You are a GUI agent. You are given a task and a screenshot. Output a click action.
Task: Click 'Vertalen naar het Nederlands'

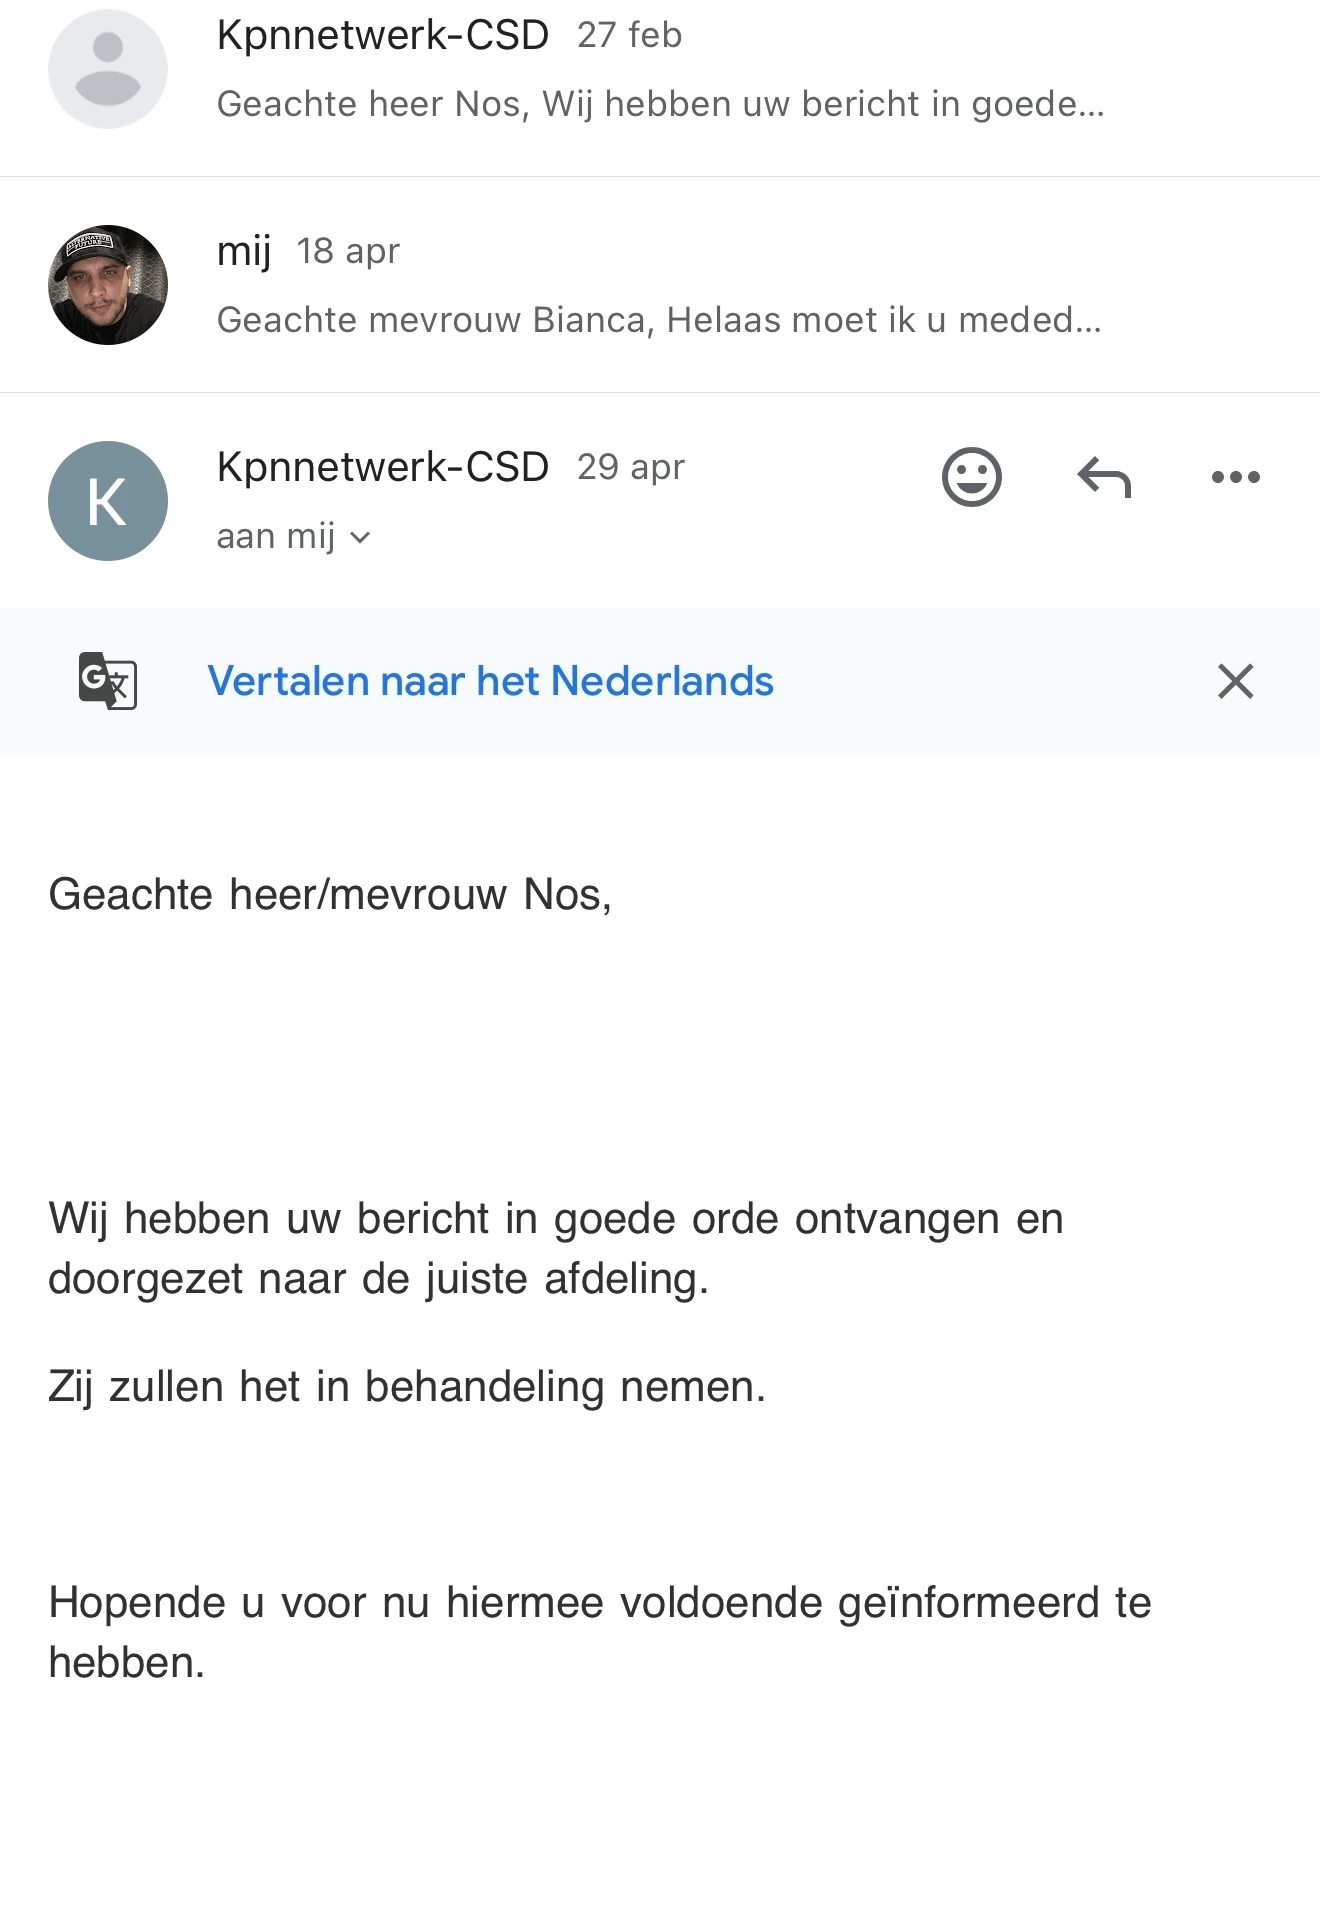[490, 681]
